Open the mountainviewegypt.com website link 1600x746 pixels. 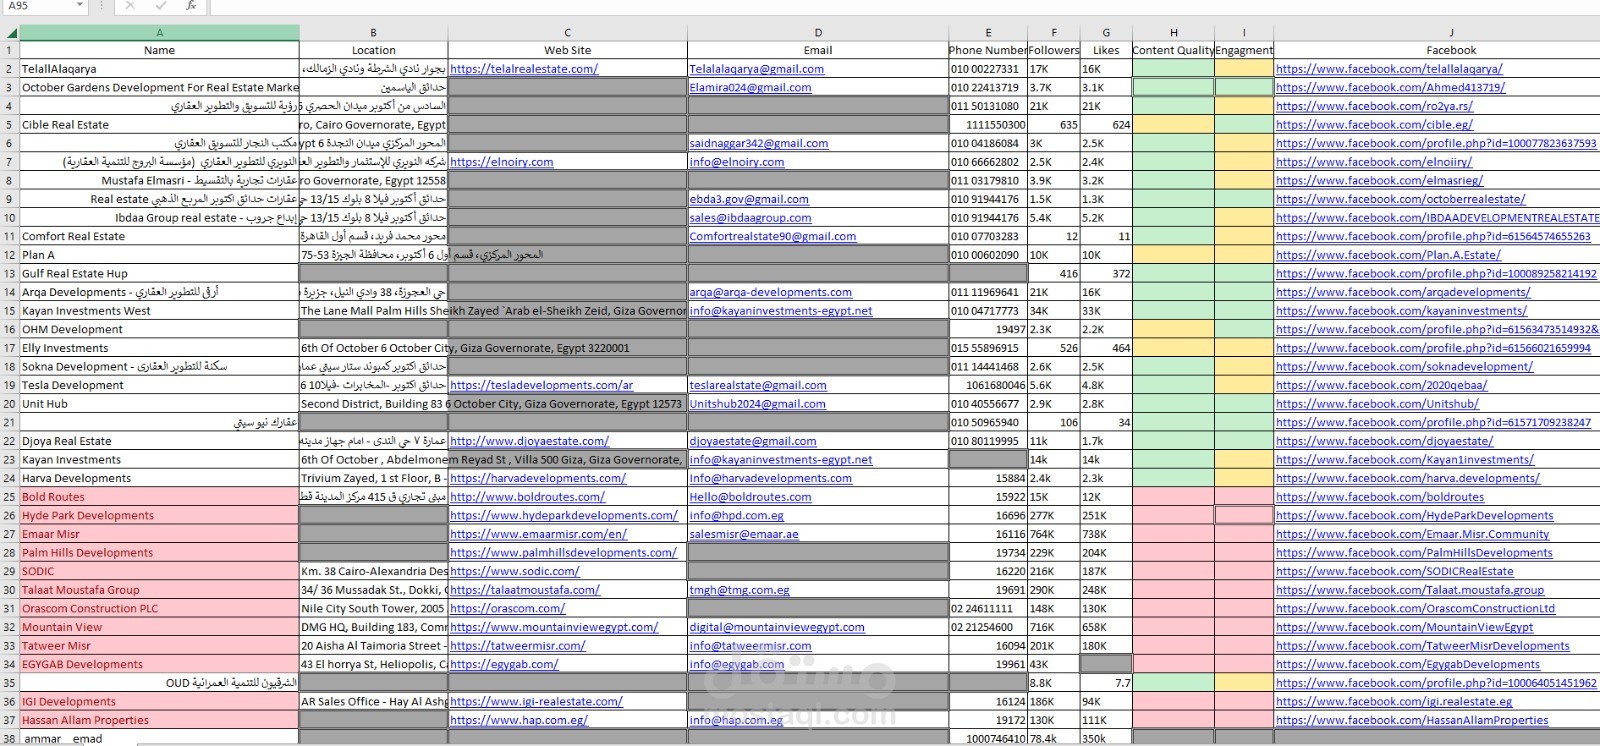point(554,627)
